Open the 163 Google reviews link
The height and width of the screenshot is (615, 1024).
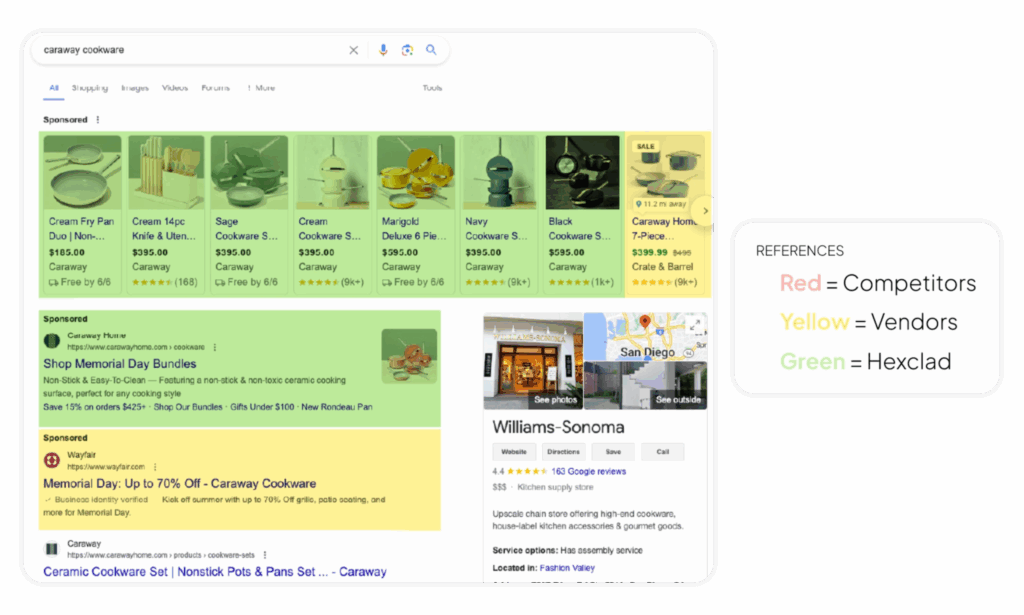coord(589,471)
